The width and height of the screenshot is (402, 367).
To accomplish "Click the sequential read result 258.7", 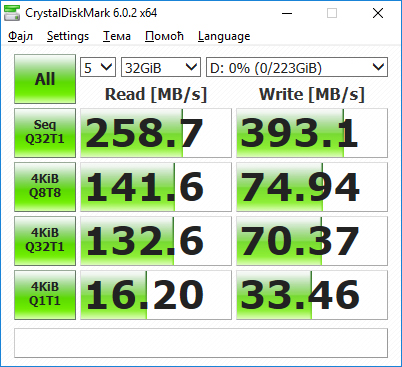I will coord(156,133).
